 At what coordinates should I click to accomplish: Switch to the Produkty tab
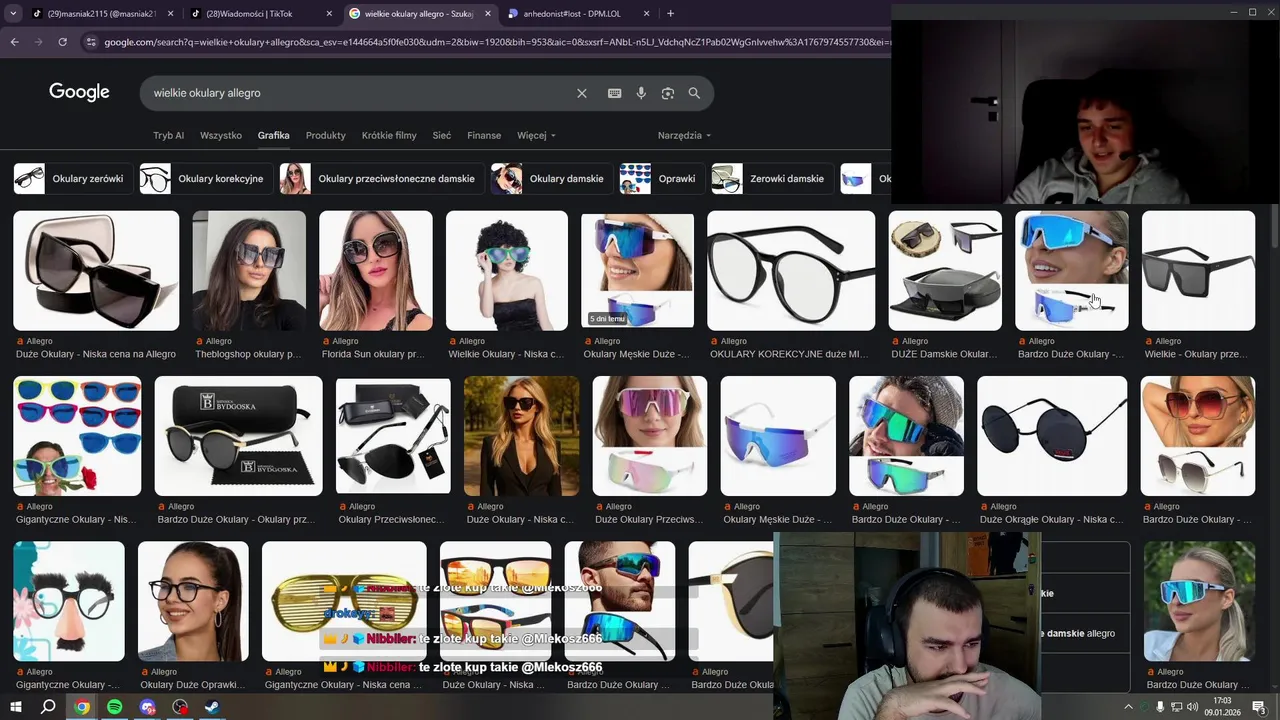point(325,135)
